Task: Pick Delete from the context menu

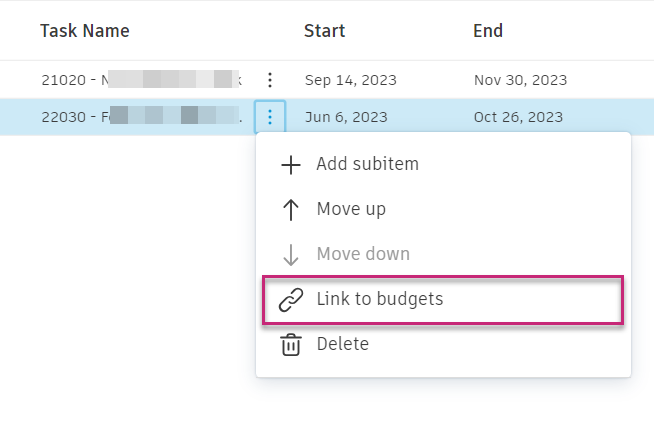Action: coord(342,344)
